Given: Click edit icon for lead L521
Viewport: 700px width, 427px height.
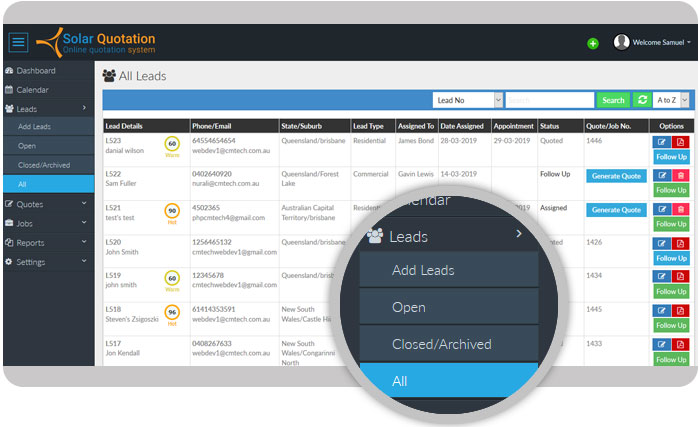Looking at the screenshot, I should [662, 209].
